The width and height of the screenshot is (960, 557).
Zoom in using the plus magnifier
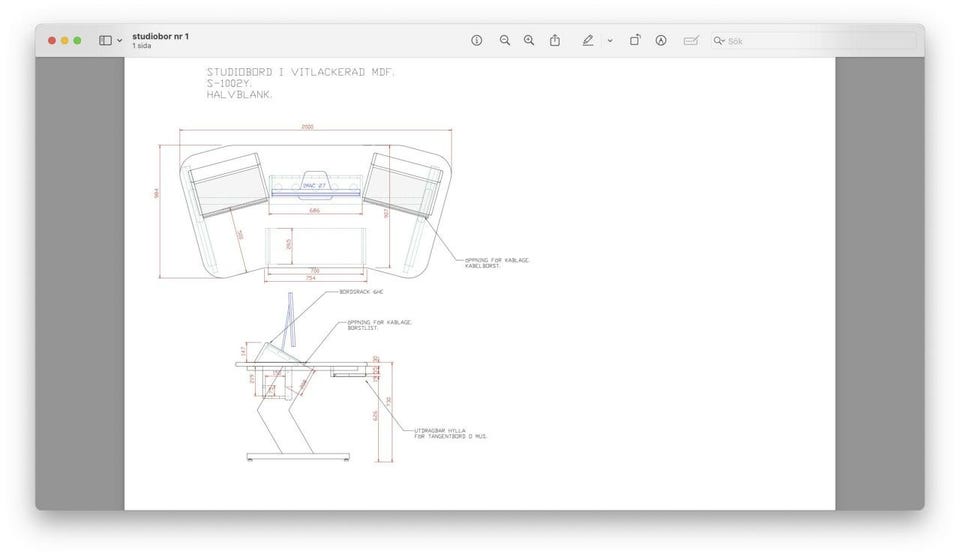[529, 40]
